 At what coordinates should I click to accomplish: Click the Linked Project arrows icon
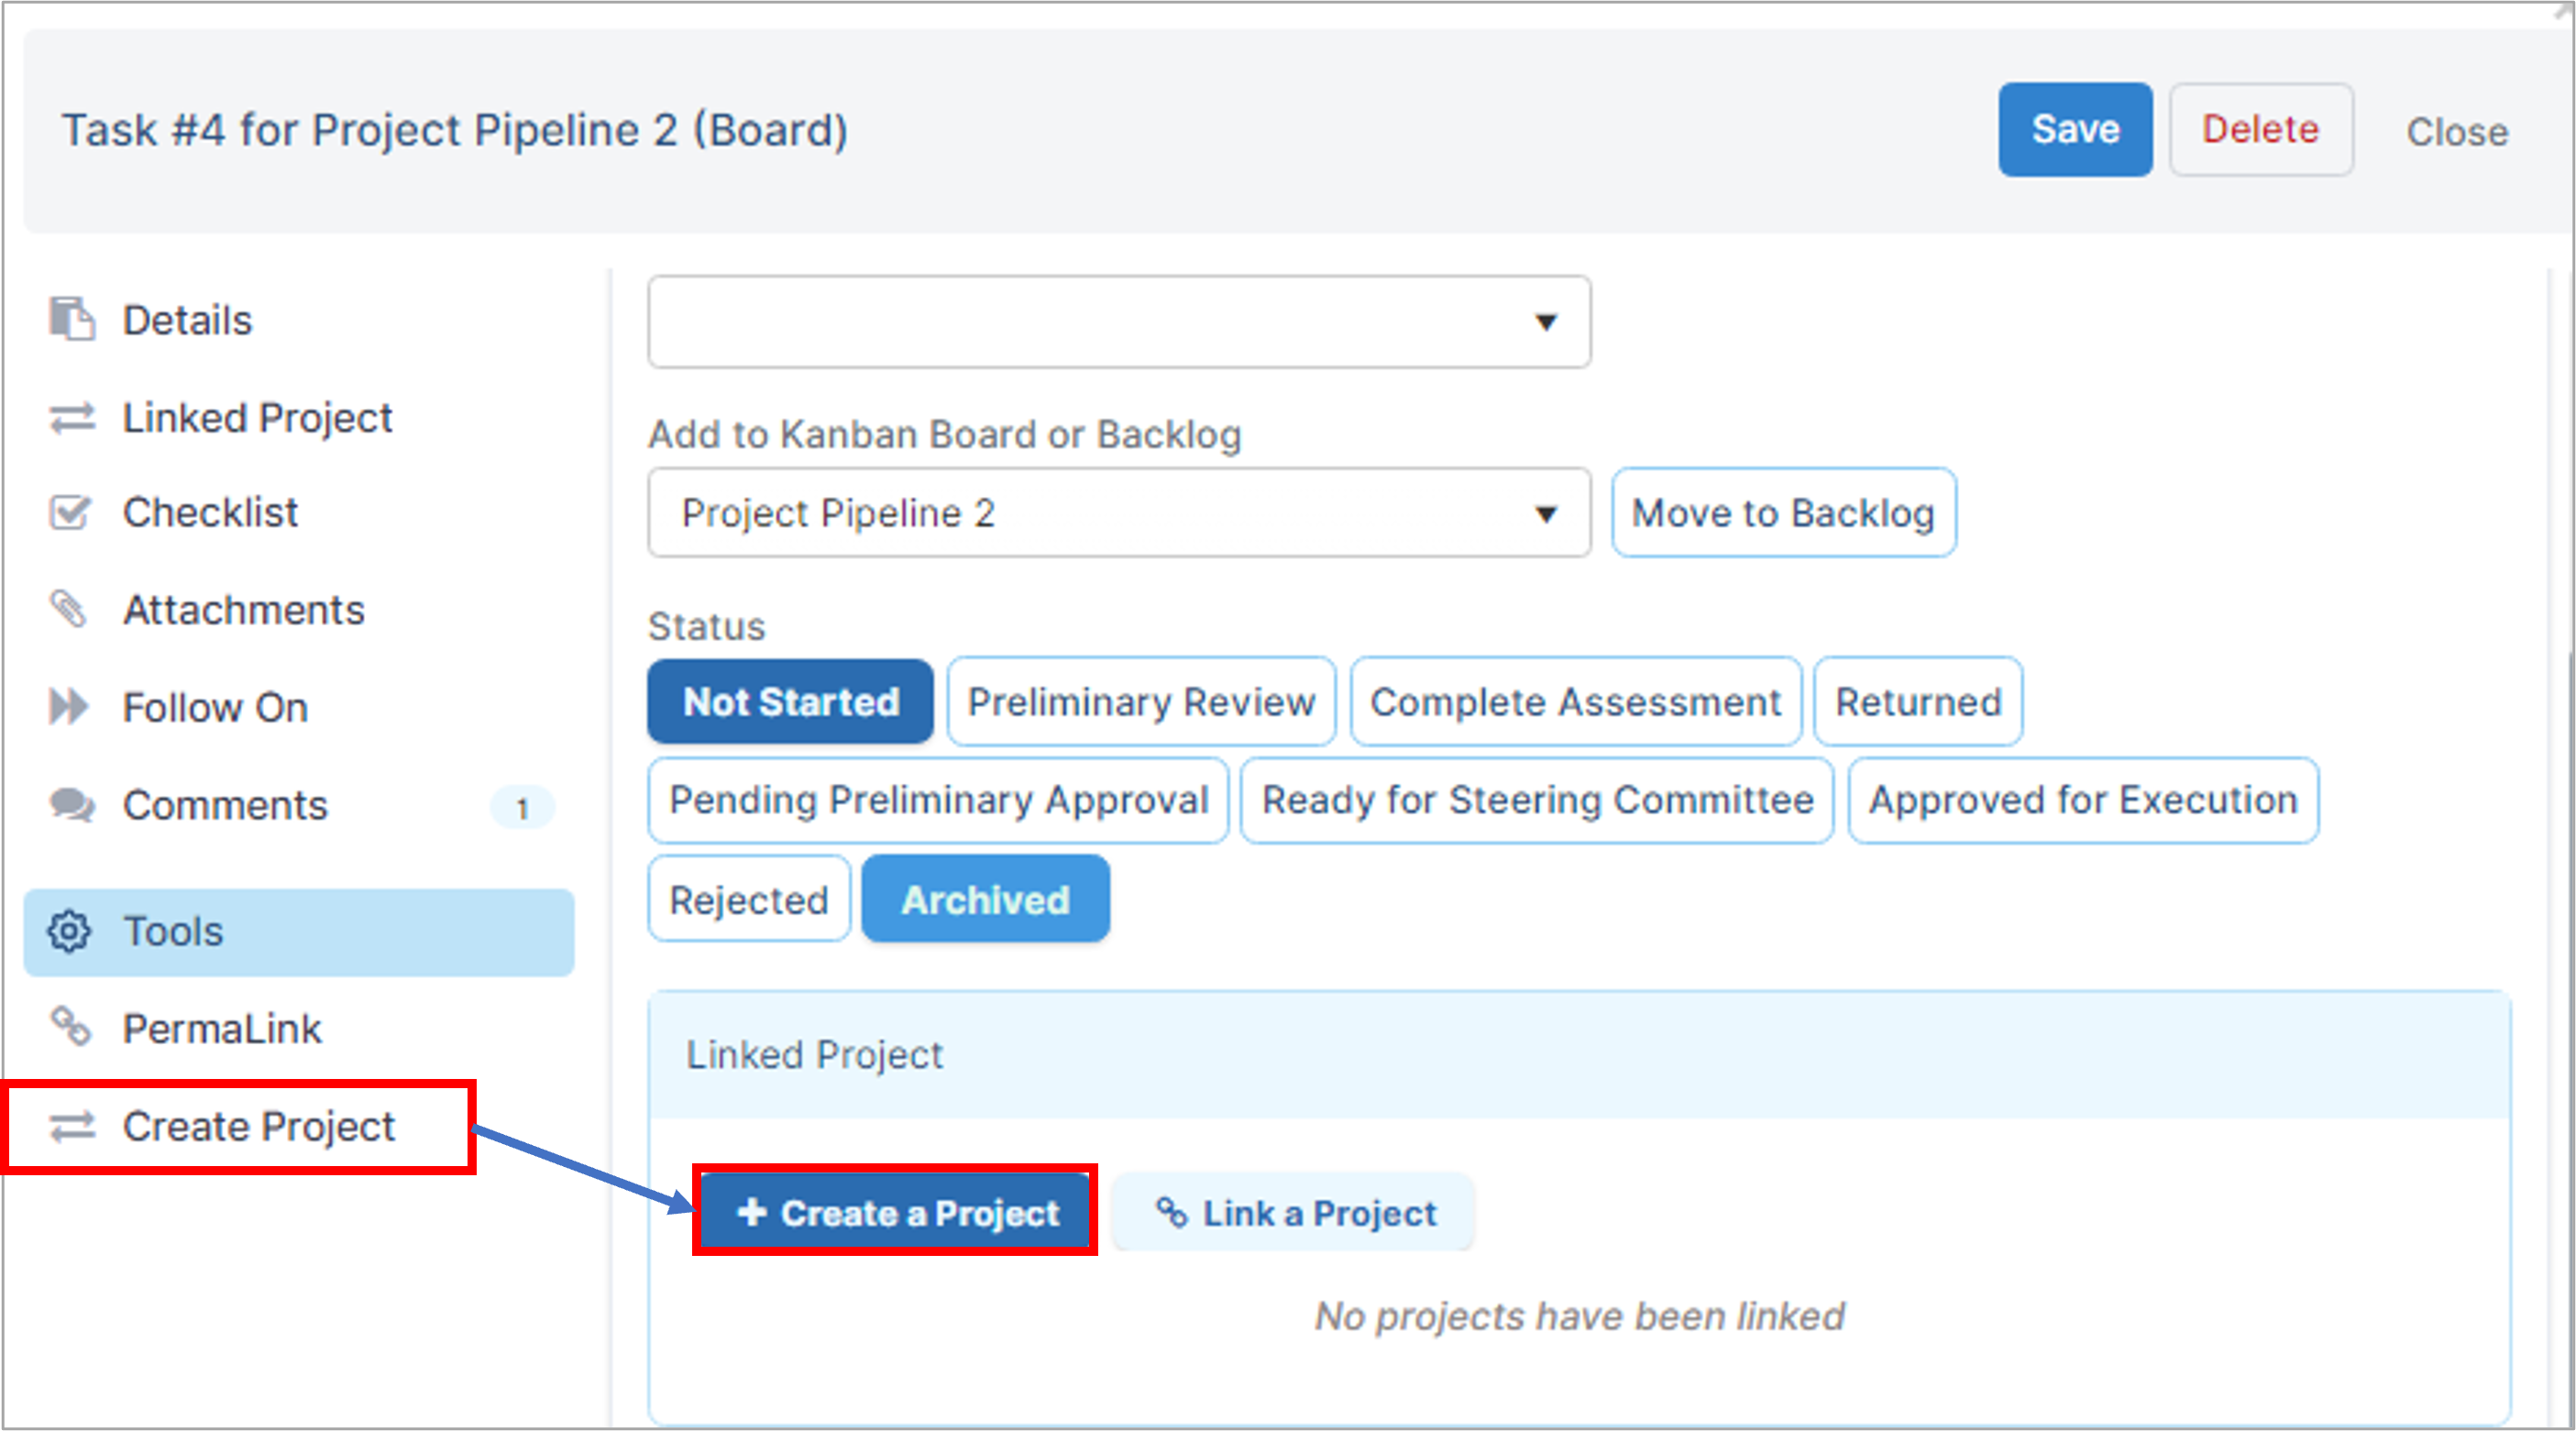(72, 418)
